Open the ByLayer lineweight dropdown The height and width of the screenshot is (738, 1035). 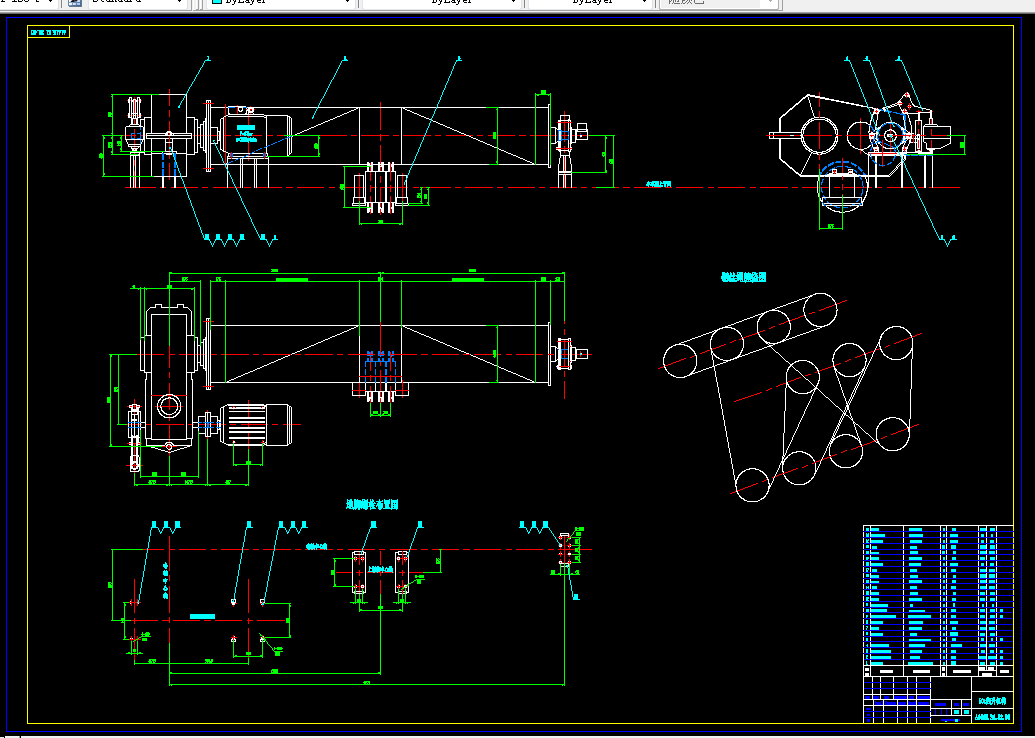click(591, 3)
